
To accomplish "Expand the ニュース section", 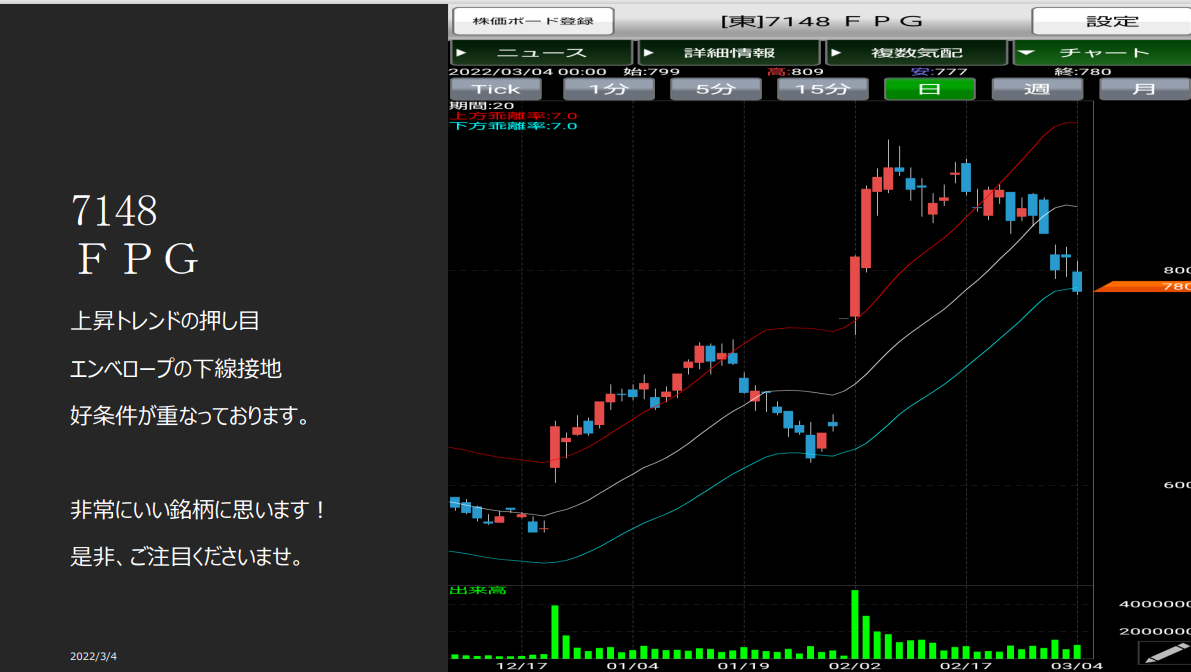I will (541, 52).
